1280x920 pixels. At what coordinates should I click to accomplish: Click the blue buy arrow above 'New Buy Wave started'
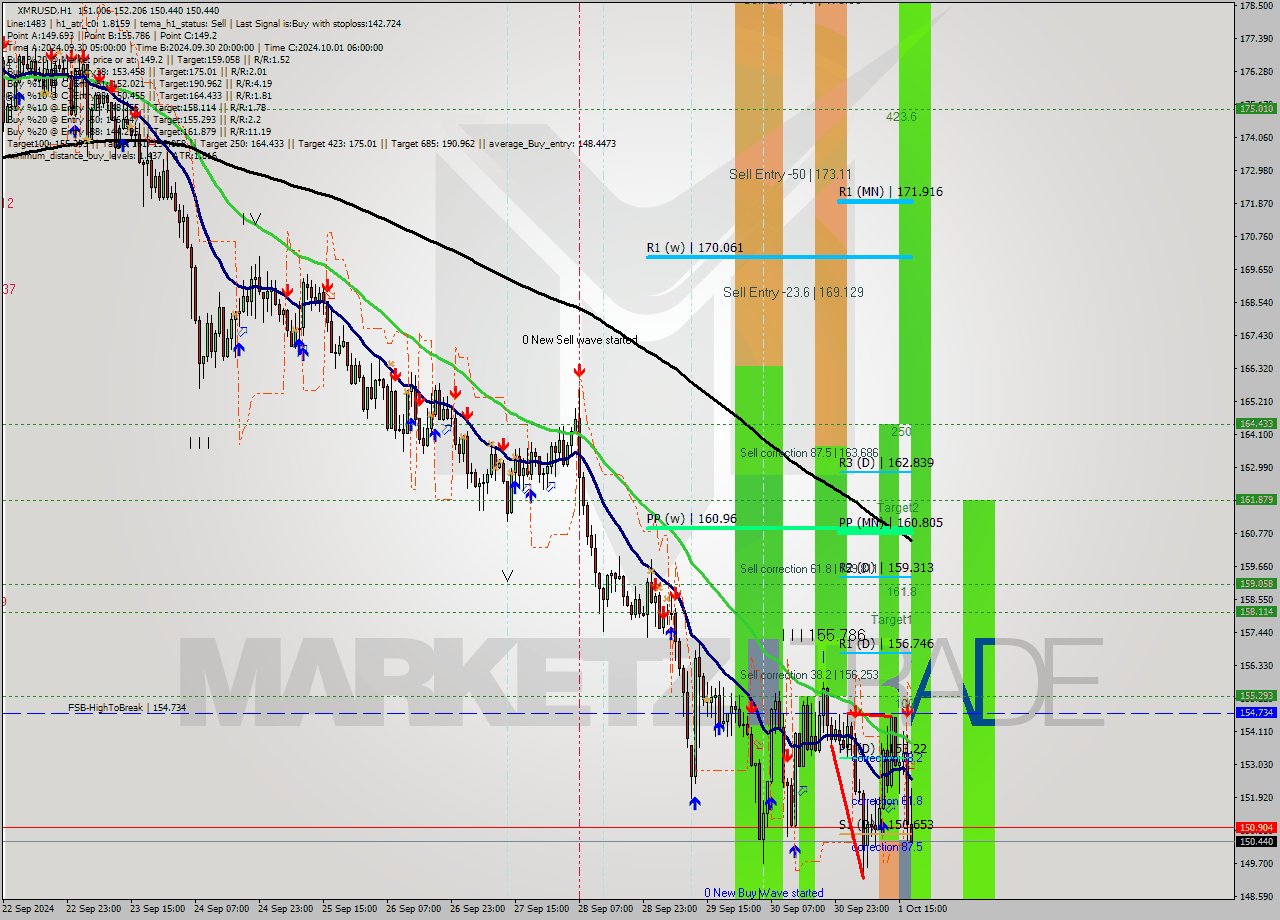tap(794, 851)
